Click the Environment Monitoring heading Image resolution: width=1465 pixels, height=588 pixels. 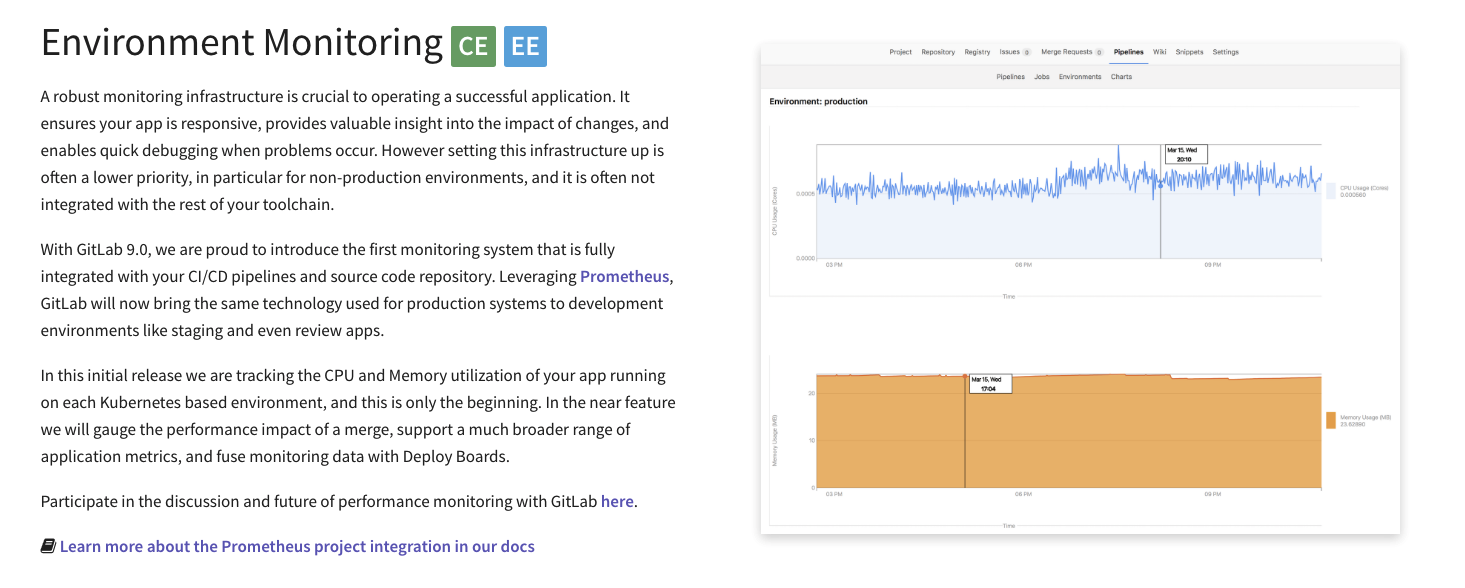[x=241, y=43]
